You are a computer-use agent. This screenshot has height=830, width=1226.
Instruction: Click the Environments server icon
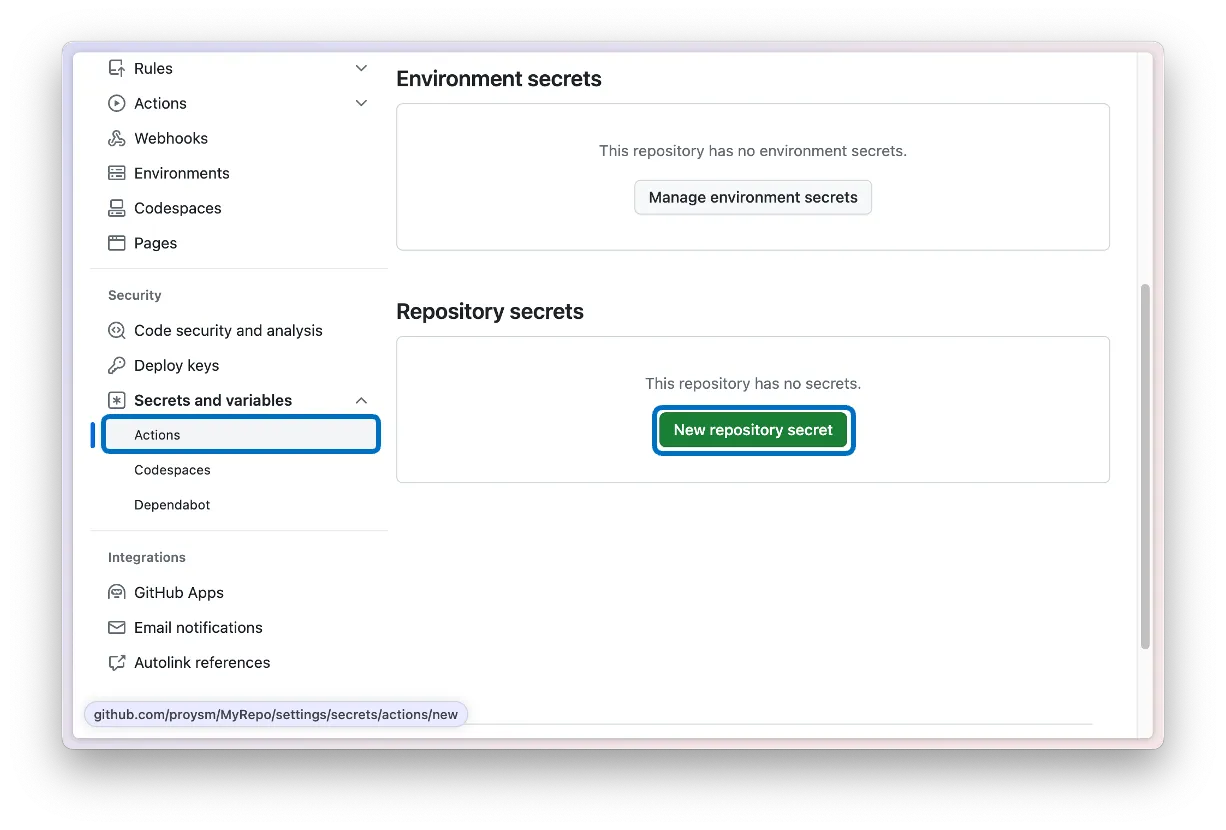pos(117,174)
